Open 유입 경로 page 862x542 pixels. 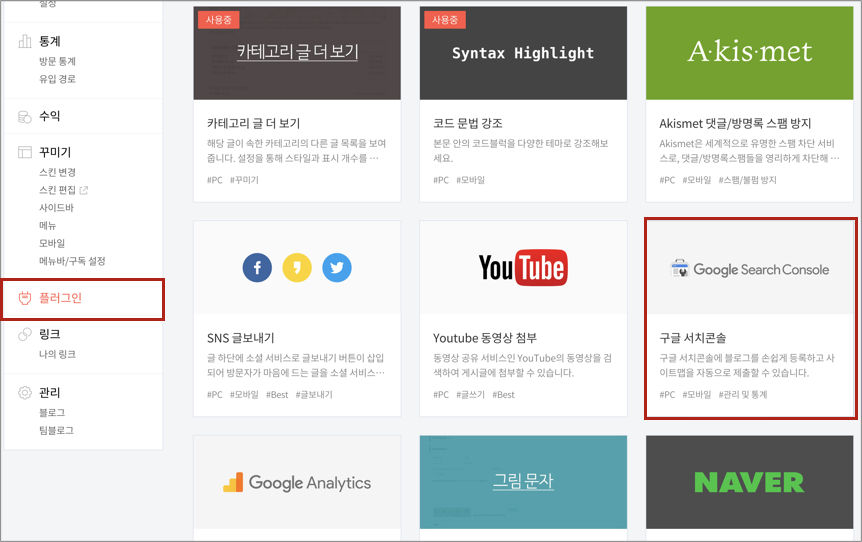pyautogui.click(x=57, y=79)
